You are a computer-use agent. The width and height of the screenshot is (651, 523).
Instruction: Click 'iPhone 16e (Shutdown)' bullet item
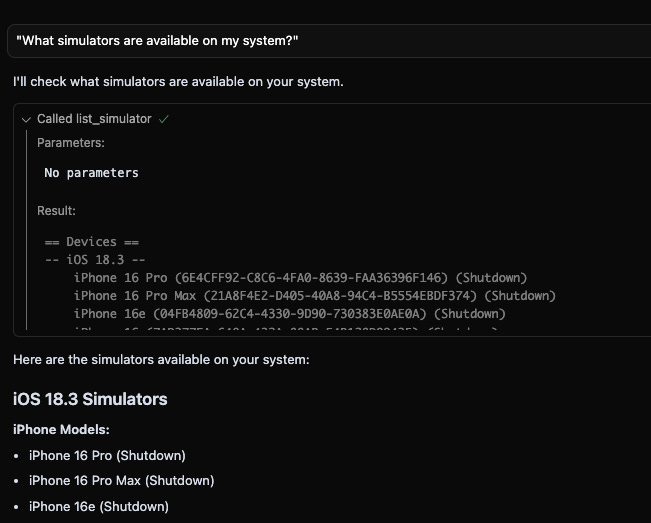(99, 506)
